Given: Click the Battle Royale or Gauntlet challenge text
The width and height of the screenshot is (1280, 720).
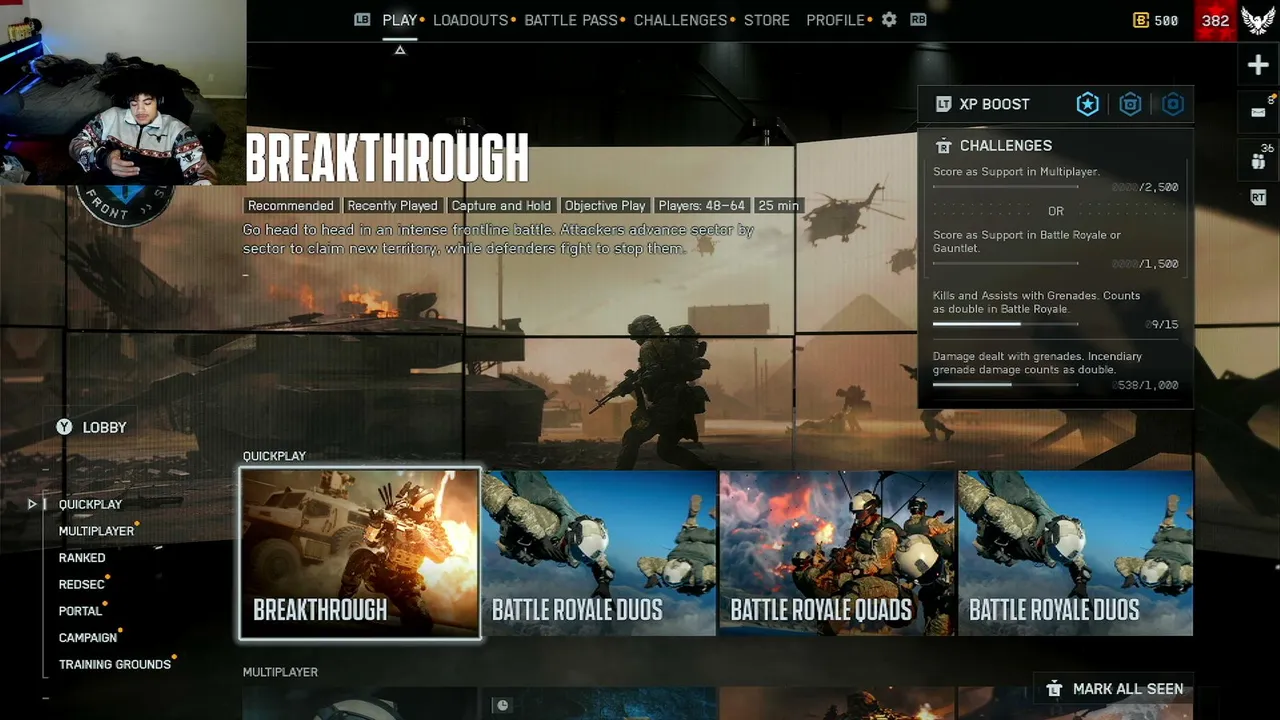Looking at the screenshot, I should 1027,241.
